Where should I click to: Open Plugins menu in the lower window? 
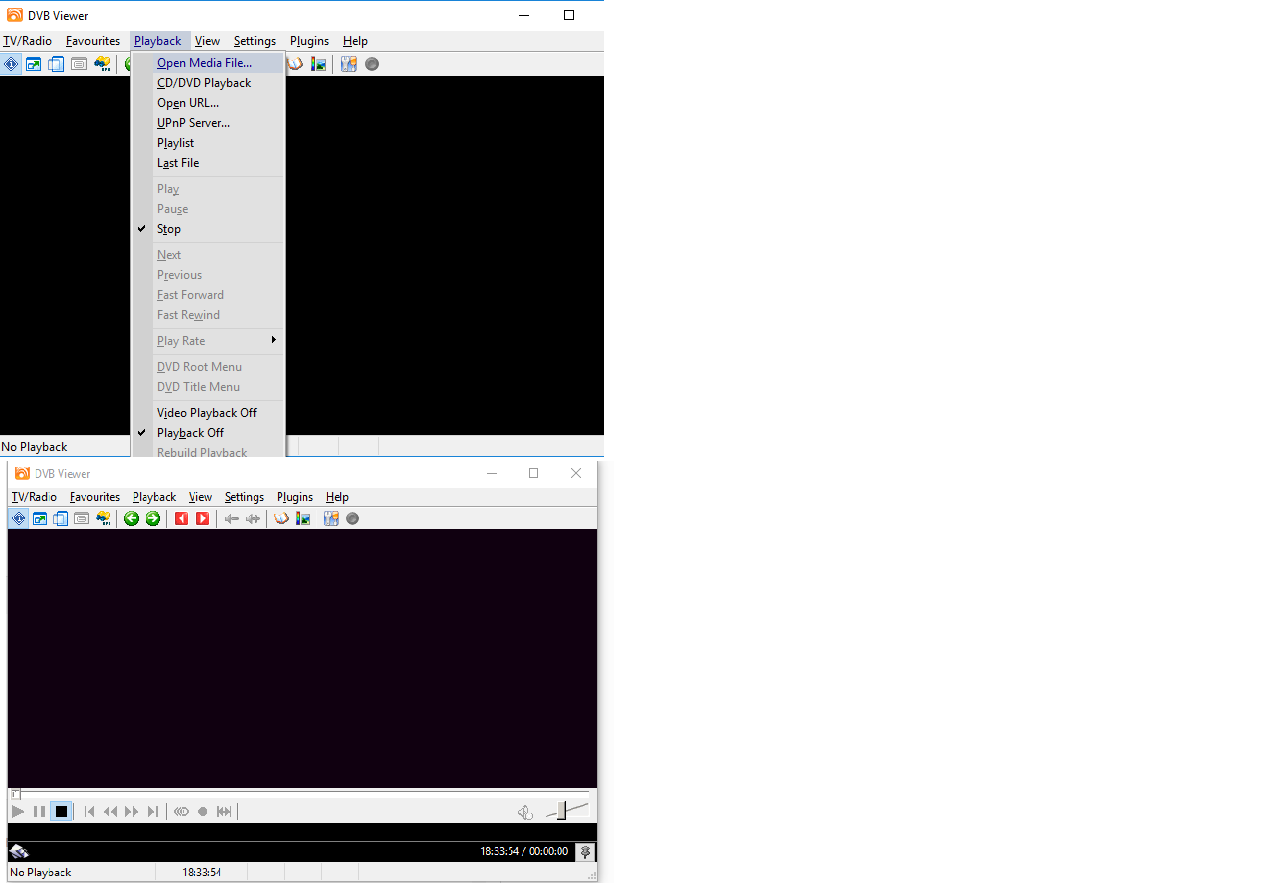tap(295, 497)
